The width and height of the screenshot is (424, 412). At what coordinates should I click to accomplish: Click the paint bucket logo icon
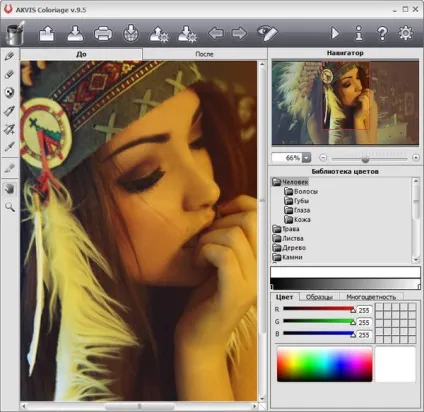(15, 33)
